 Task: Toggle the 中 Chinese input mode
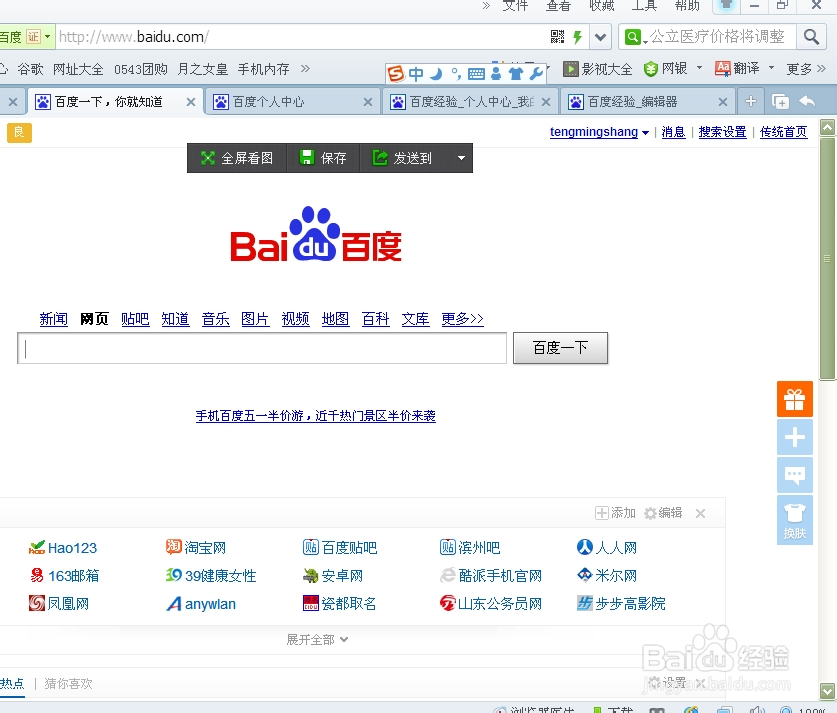pyautogui.click(x=416, y=74)
